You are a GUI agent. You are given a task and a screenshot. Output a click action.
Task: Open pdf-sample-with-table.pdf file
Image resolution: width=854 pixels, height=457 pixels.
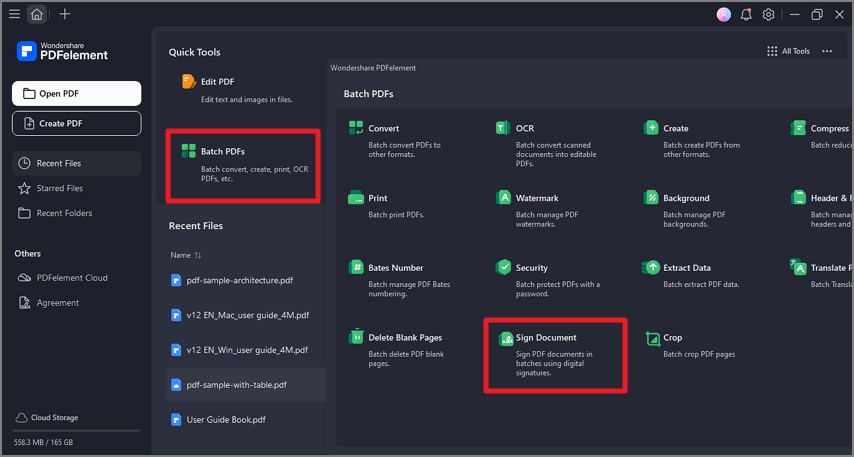[x=246, y=385]
